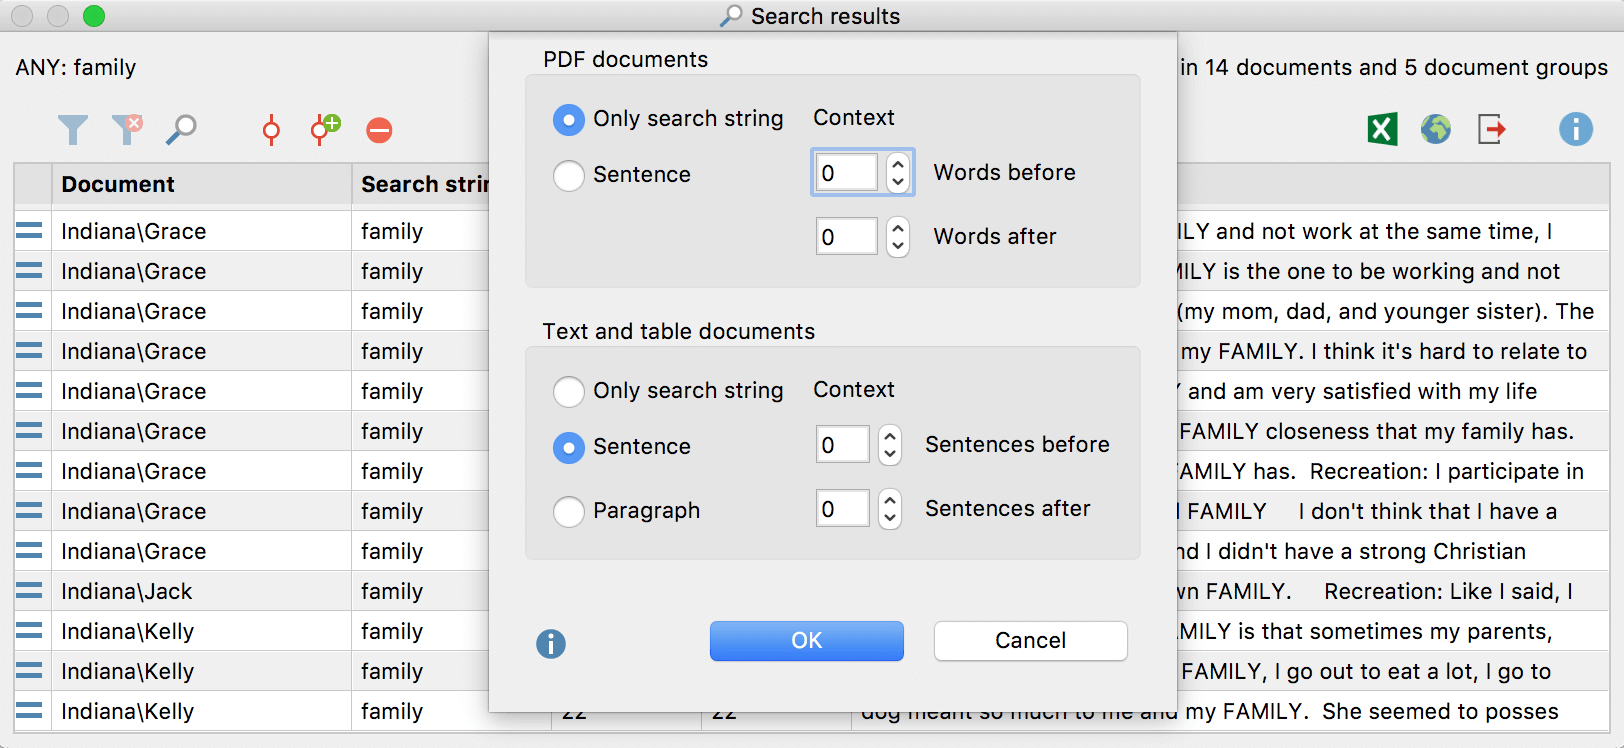1624x748 pixels.
Task: Click the Words after number field
Action: click(x=847, y=237)
